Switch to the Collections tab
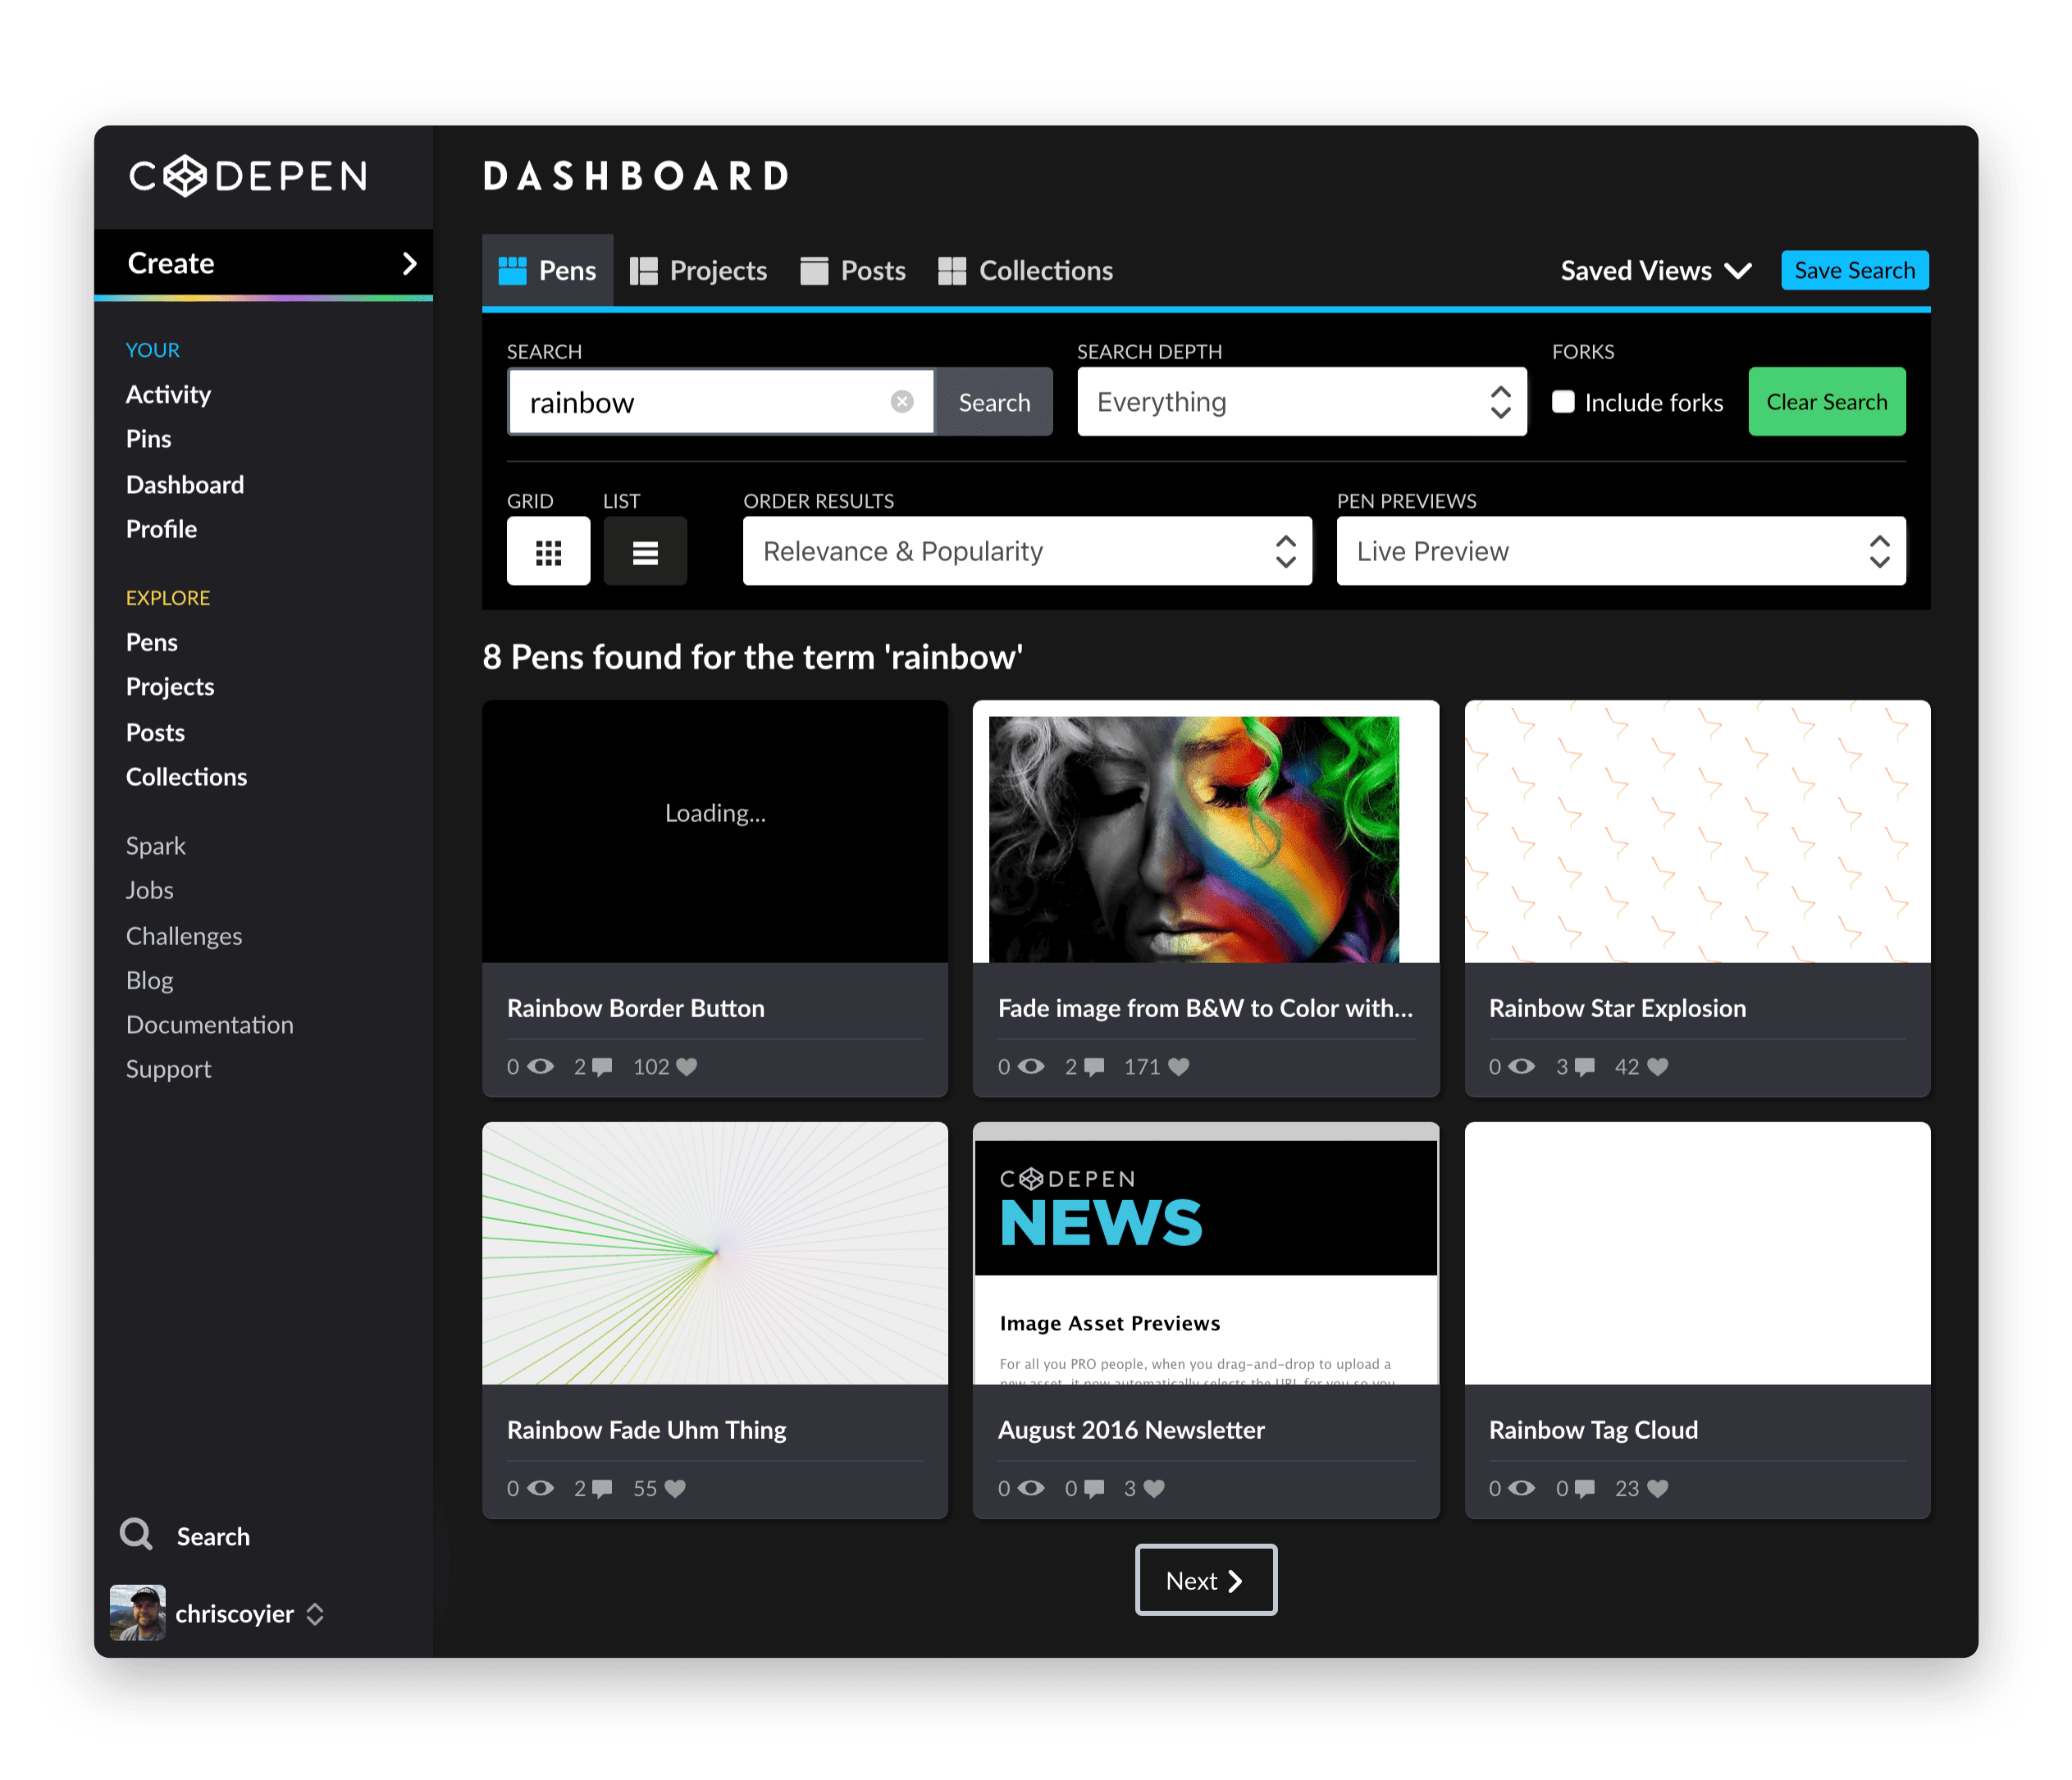The height and width of the screenshot is (1780, 2072). (1026, 271)
